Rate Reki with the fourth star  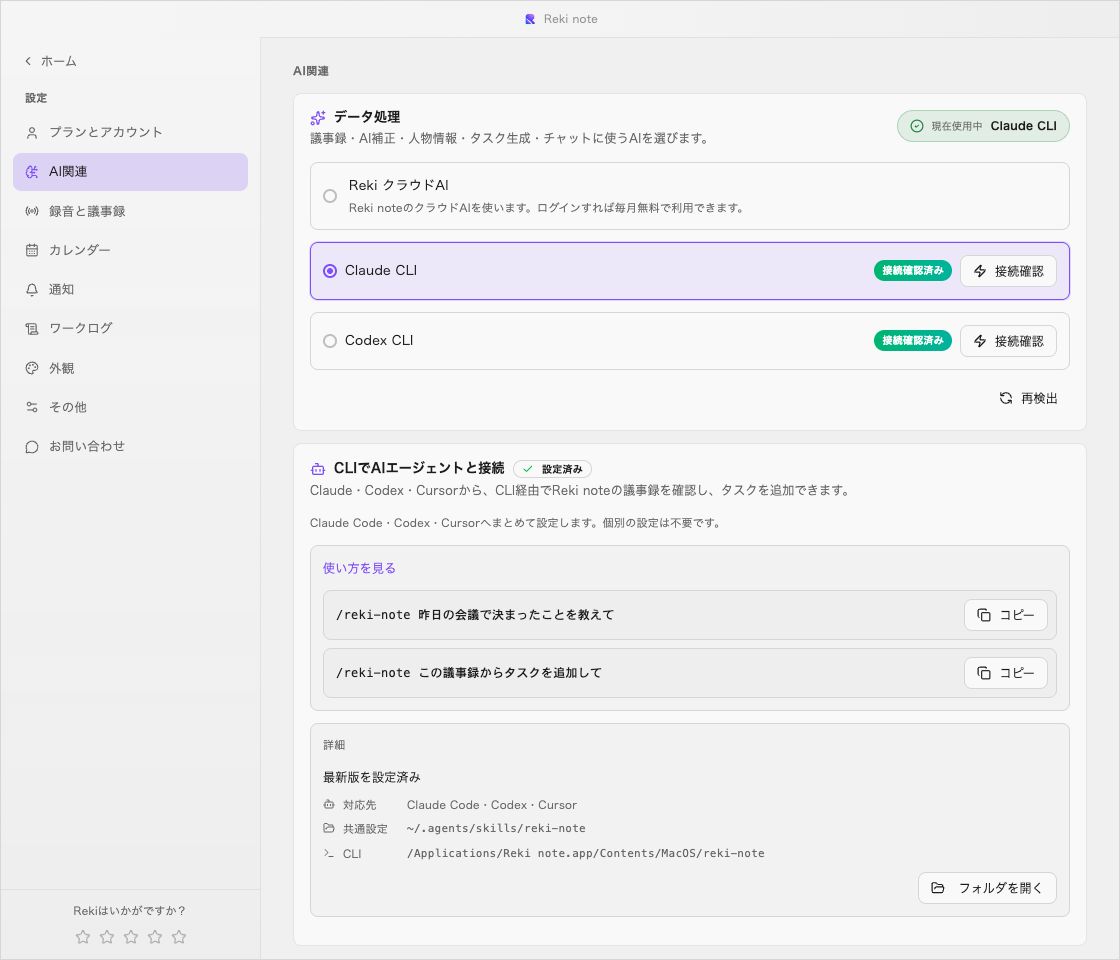155,936
